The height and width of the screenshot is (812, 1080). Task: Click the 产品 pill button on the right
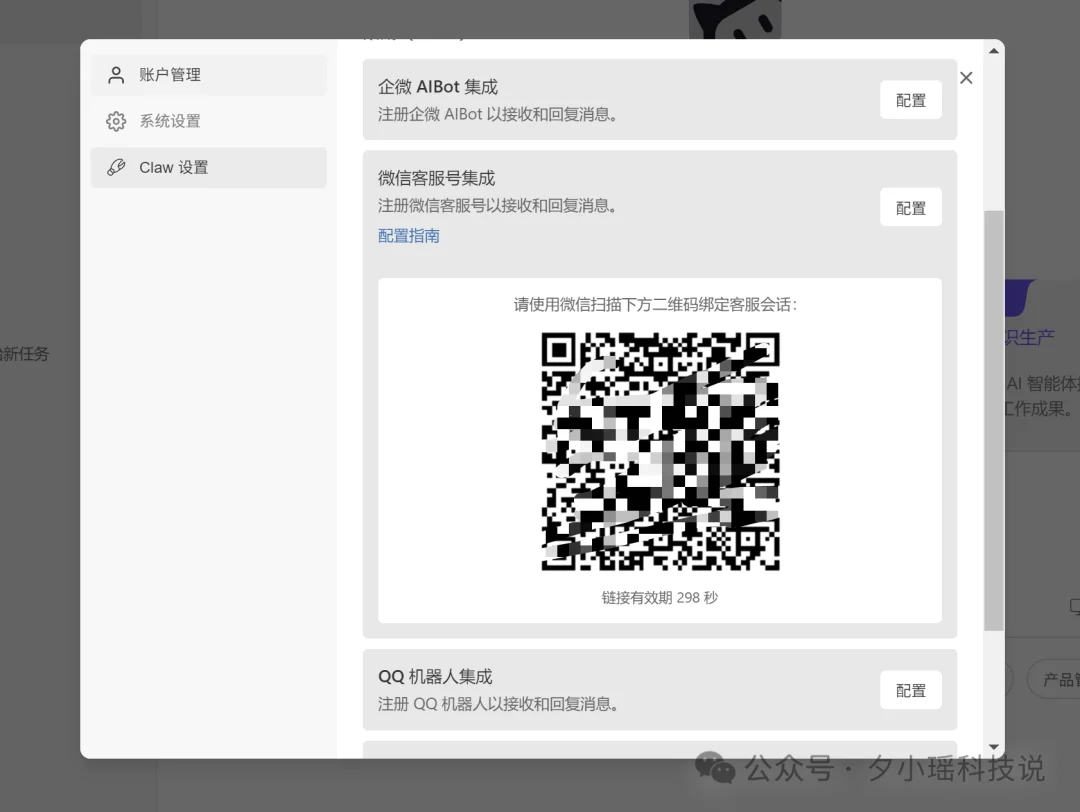pyautogui.click(x=1057, y=679)
